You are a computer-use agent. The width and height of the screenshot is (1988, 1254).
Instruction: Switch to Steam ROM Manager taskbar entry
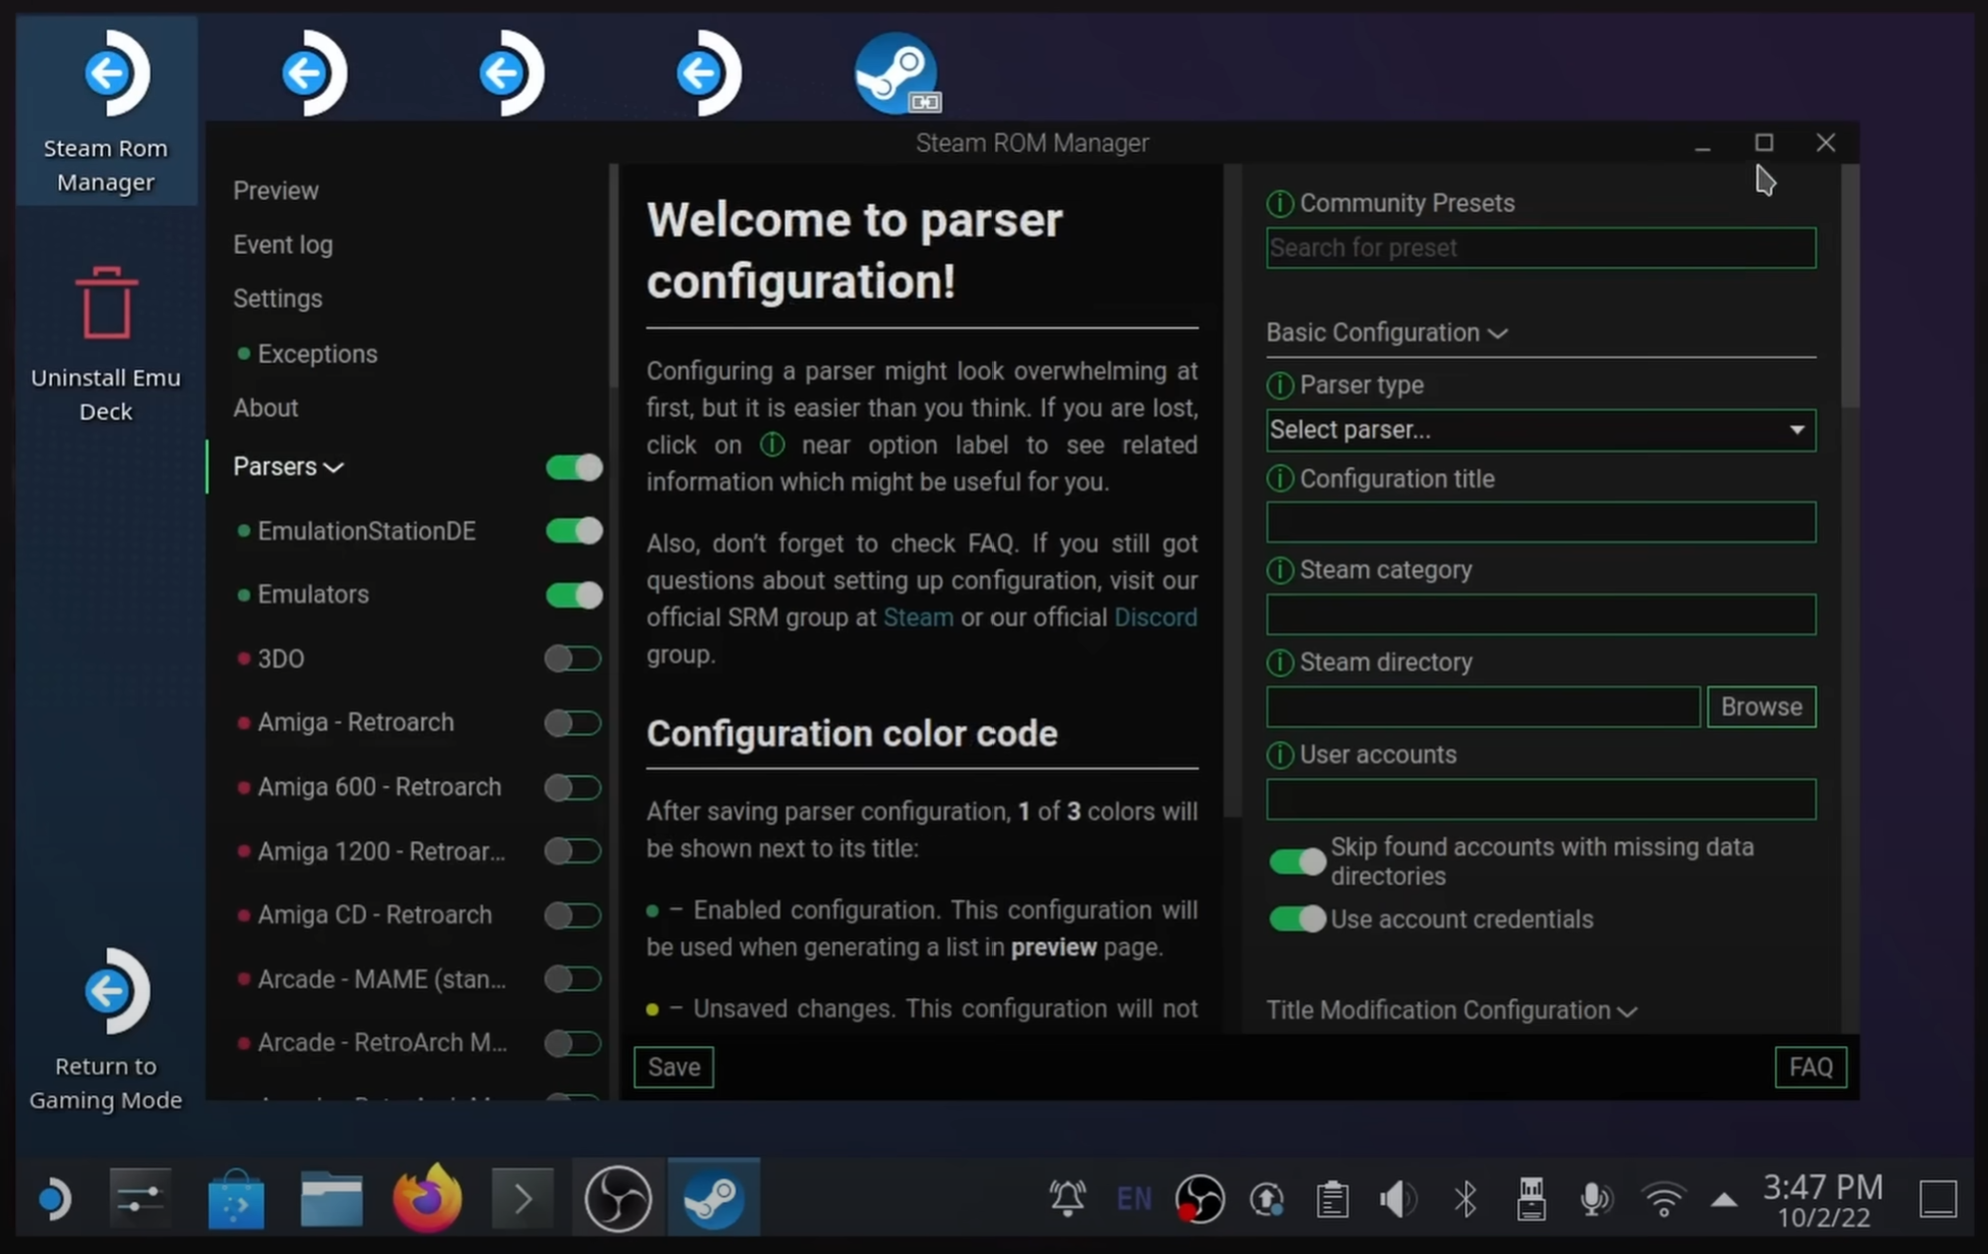click(713, 1198)
